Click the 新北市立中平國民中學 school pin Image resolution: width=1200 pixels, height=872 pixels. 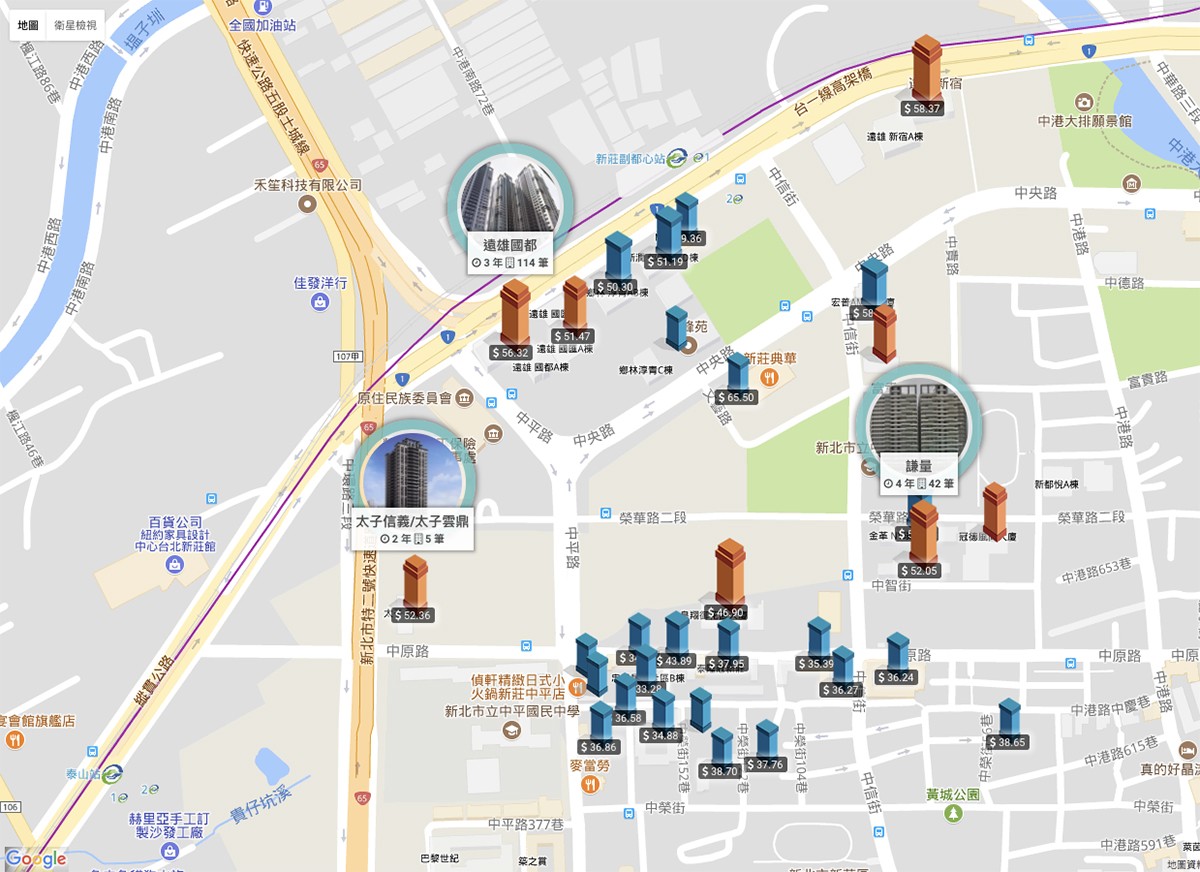click(x=512, y=730)
